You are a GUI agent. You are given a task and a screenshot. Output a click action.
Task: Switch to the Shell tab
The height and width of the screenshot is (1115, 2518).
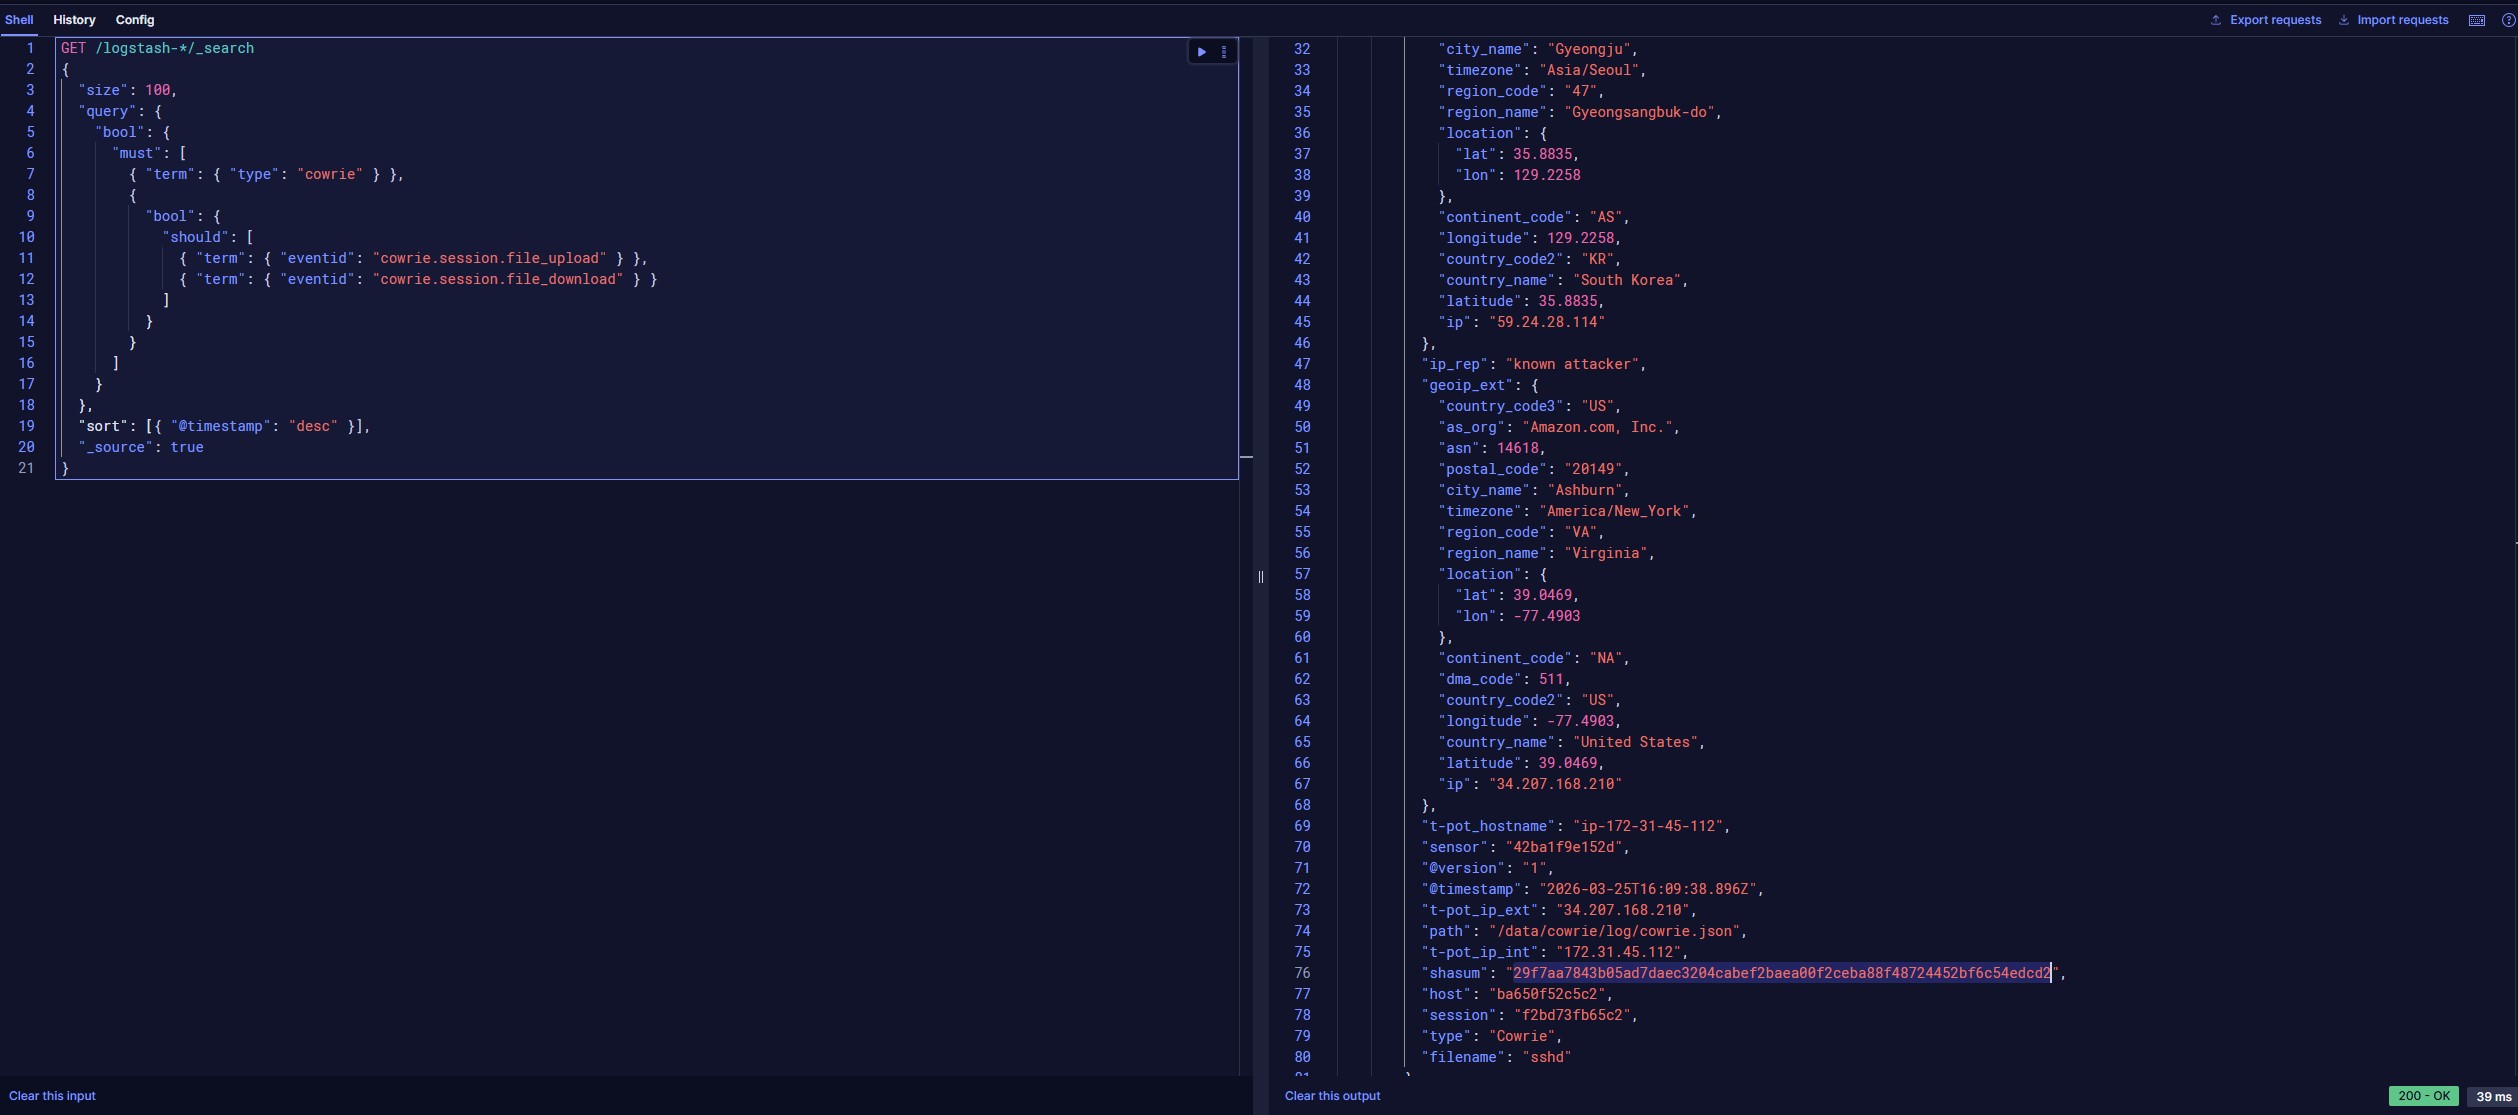(19, 20)
